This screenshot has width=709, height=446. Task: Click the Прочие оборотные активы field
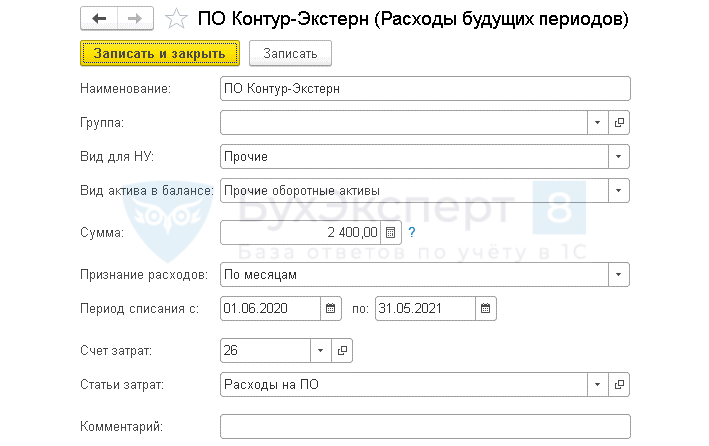click(414, 190)
